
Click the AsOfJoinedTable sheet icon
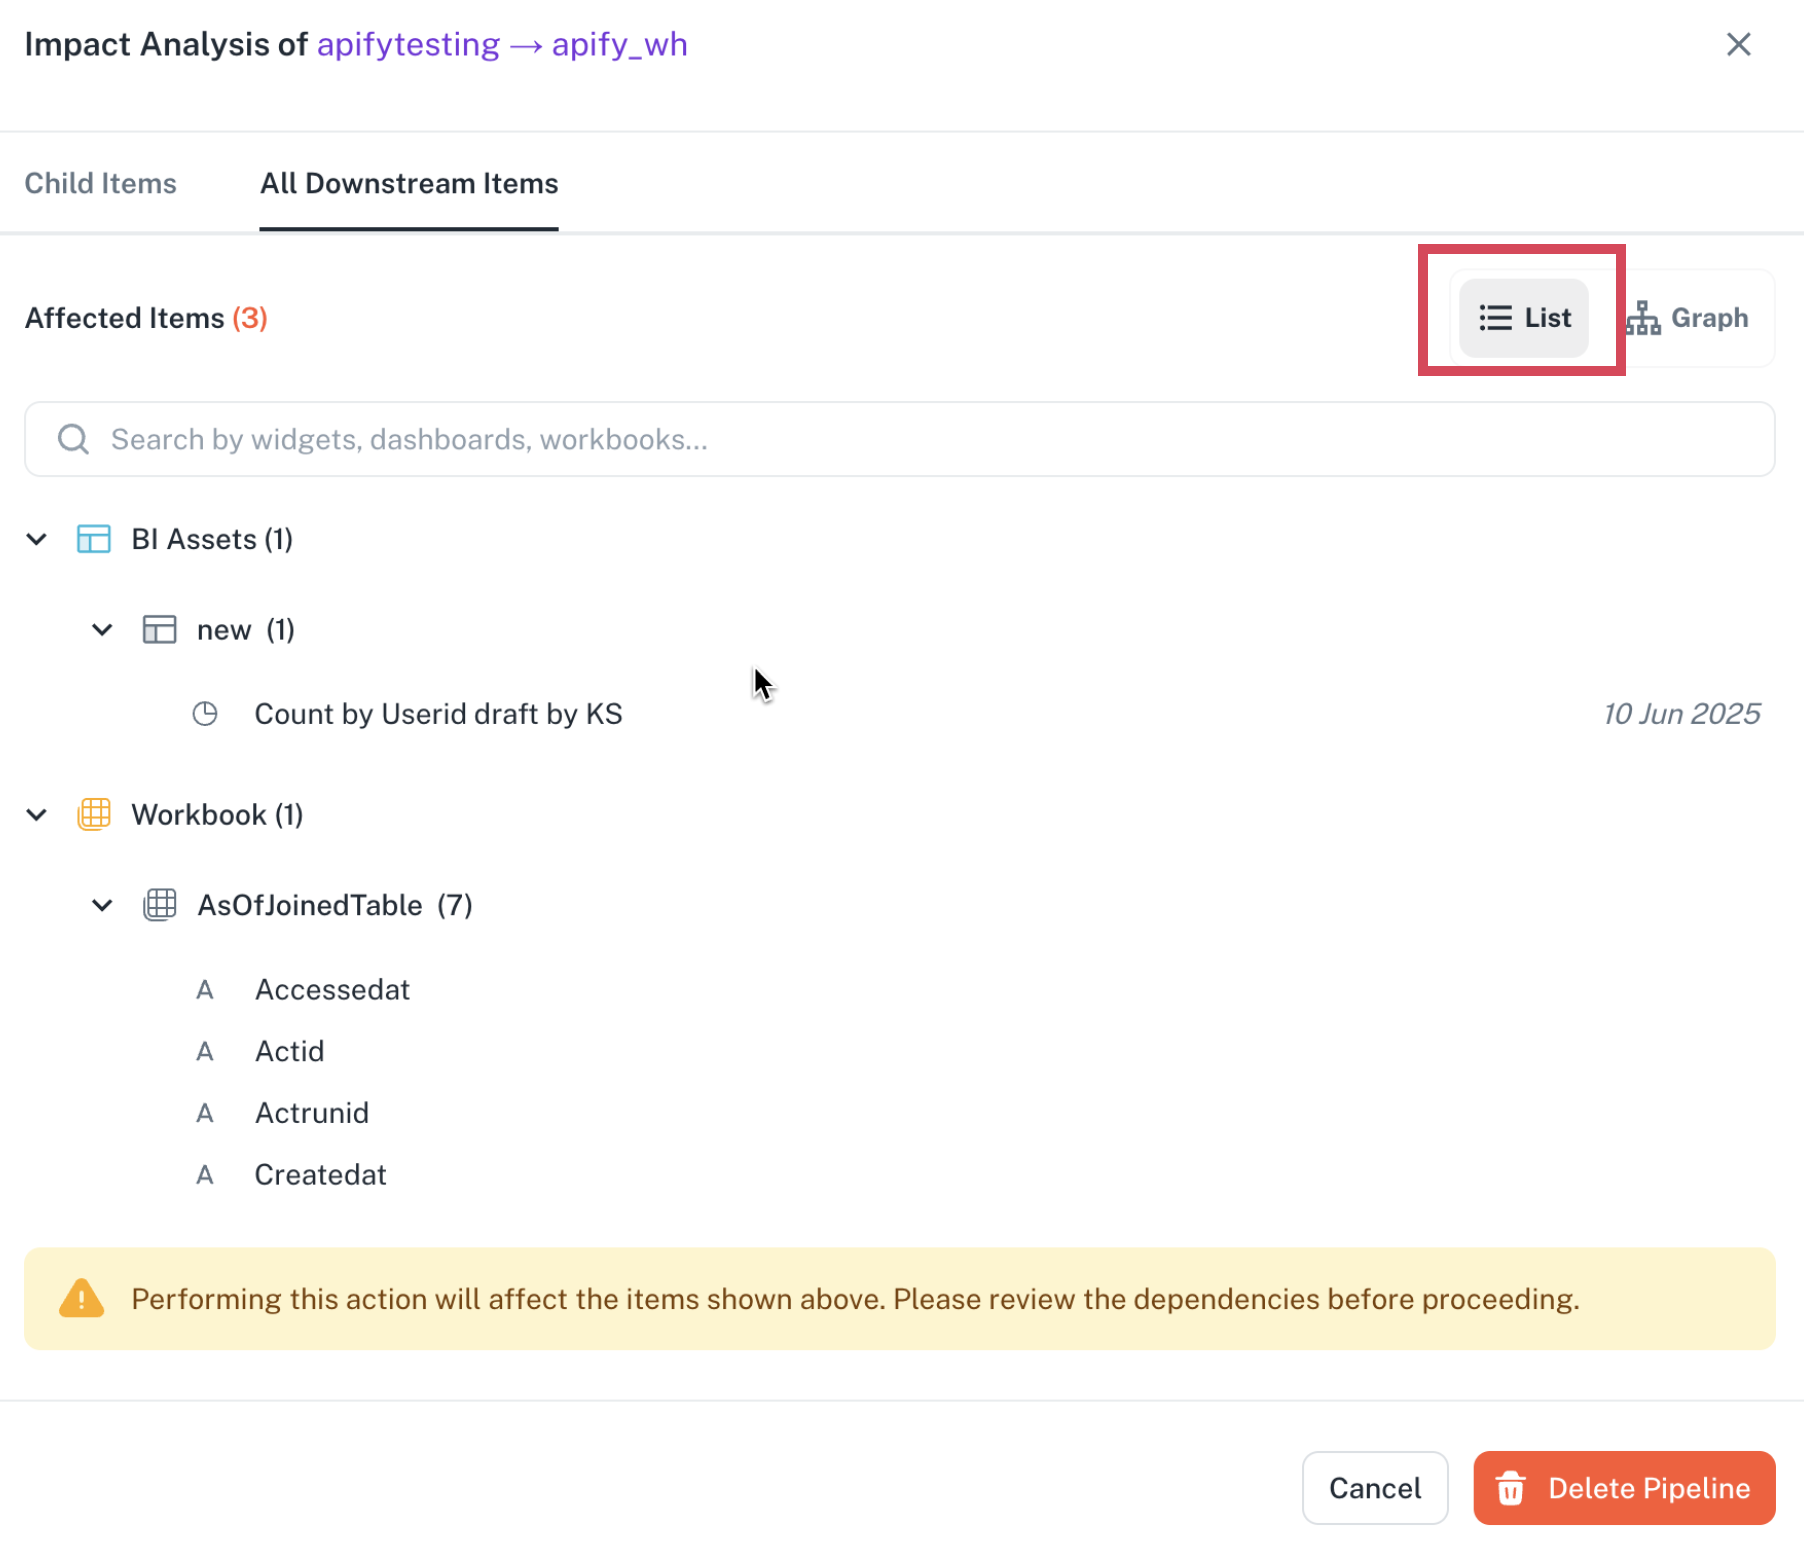(160, 905)
